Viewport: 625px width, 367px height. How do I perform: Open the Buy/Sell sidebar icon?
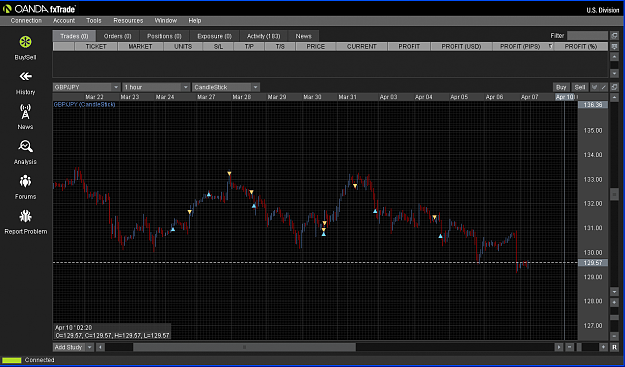tap(26, 42)
